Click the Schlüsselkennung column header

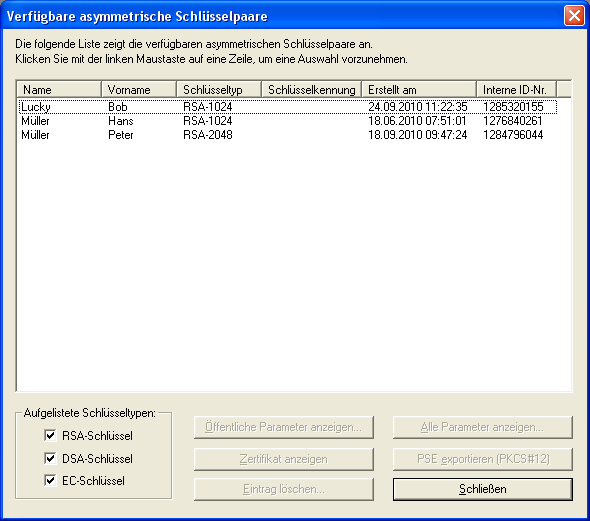click(312, 90)
